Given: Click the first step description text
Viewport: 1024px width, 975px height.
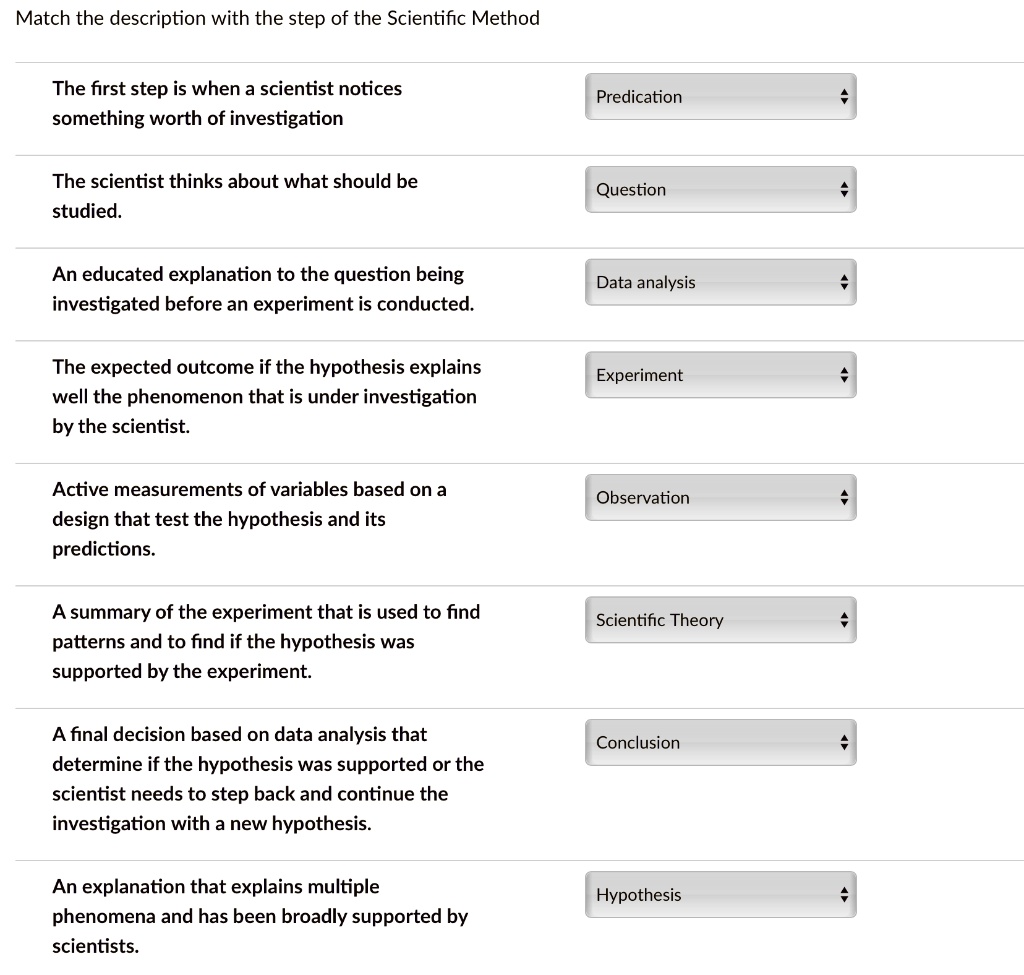Looking at the screenshot, I should 227,103.
